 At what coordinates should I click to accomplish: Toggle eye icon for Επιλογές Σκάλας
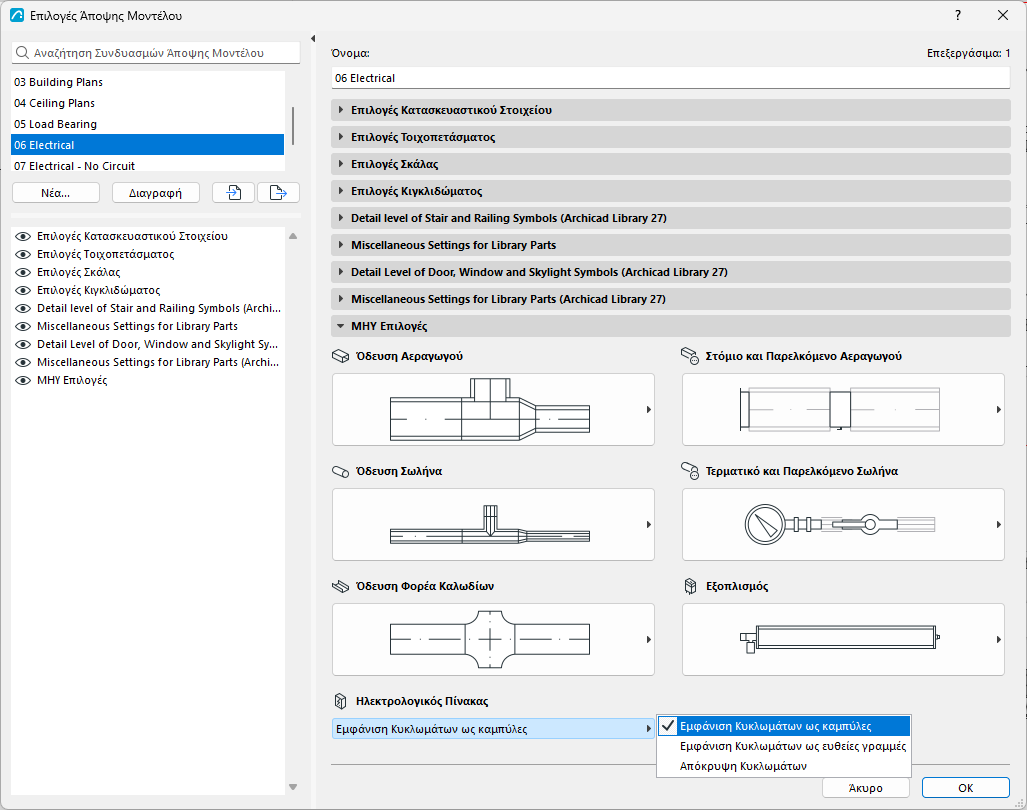23,272
